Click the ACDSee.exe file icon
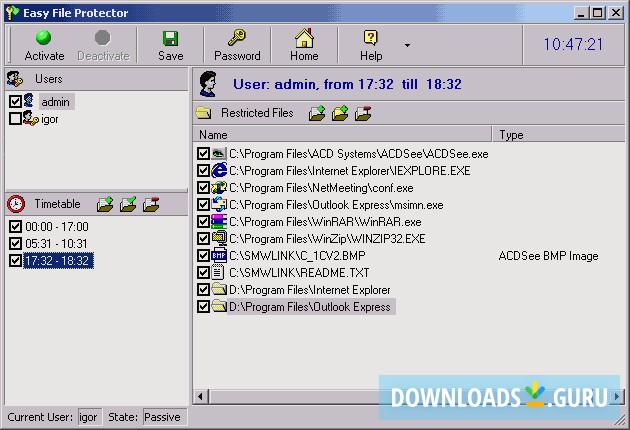Image resolution: width=630 pixels, height=430 pixels. [219, 154]
